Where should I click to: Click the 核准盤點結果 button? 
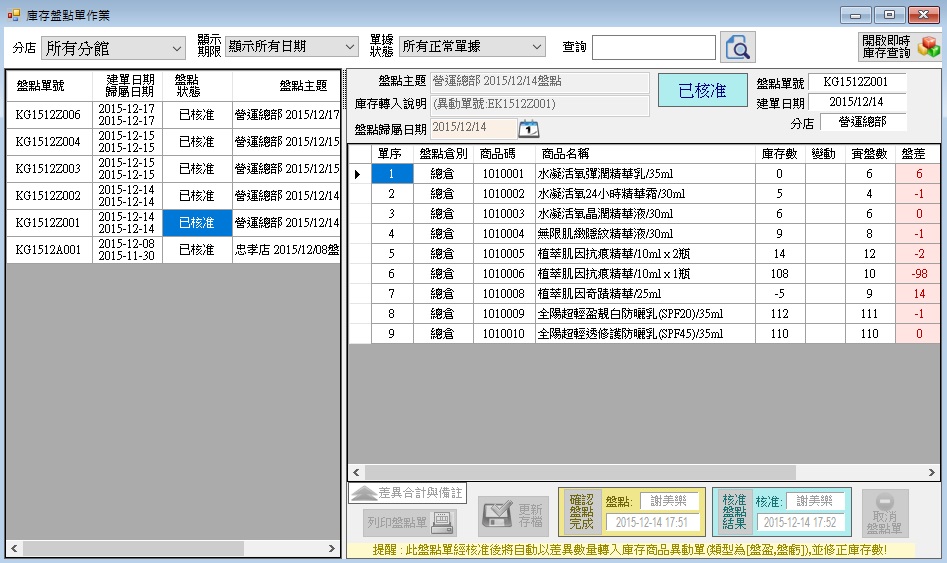[734, 511]
